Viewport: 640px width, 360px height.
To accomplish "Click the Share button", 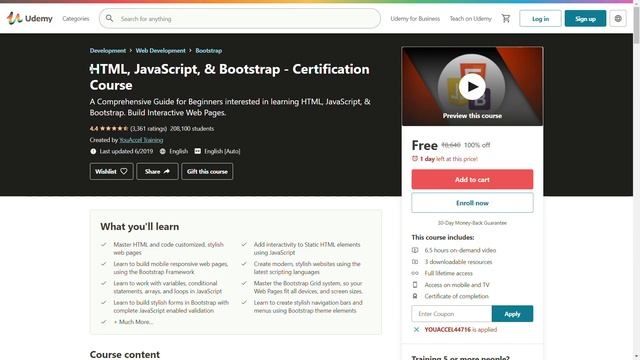I will pos(157,171).
